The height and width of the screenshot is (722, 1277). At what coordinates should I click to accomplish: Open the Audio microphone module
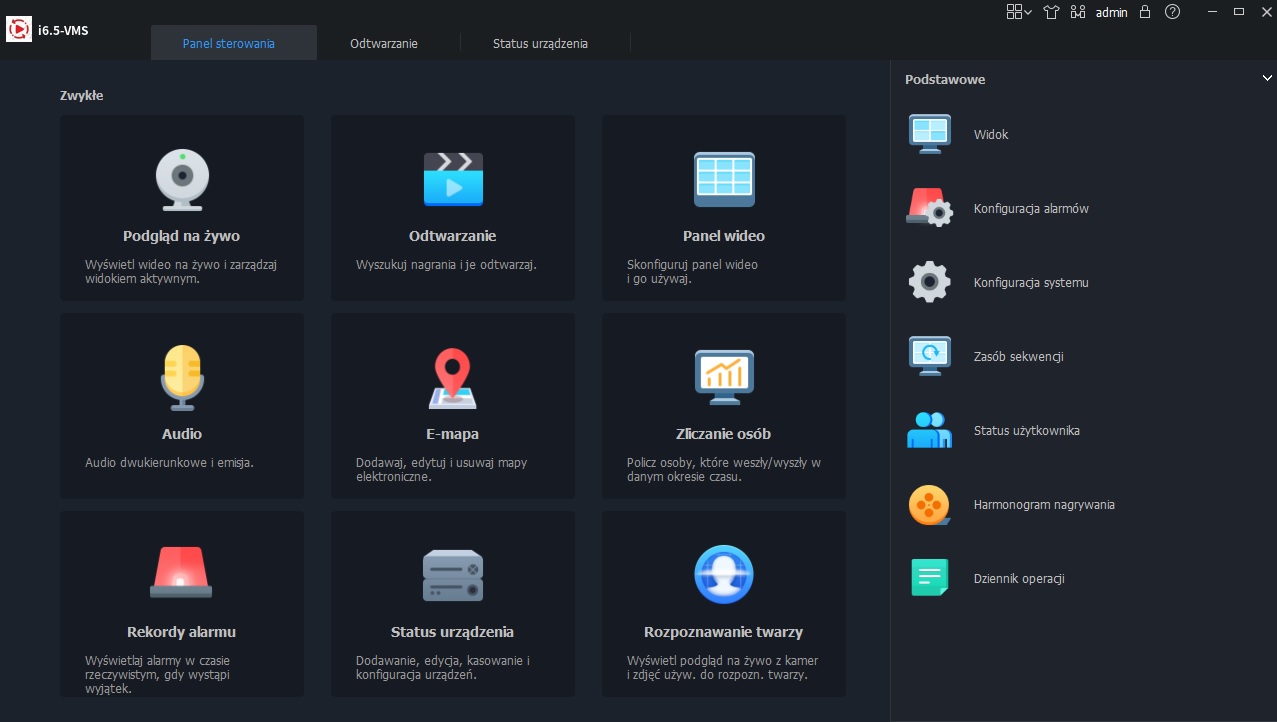[x=181, y=406]
